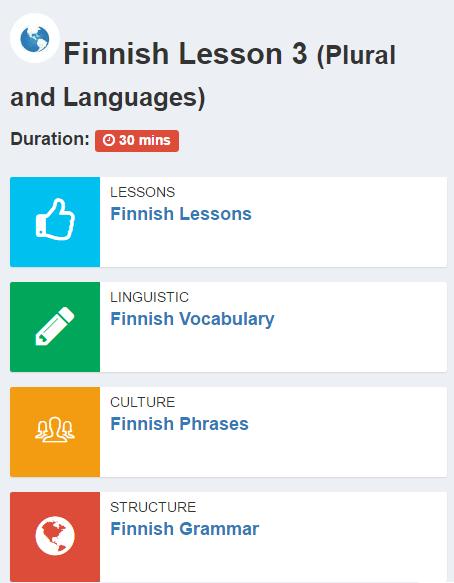Click the CULTURE category label
The image size is (454, 583).
(x=142, y=402)
